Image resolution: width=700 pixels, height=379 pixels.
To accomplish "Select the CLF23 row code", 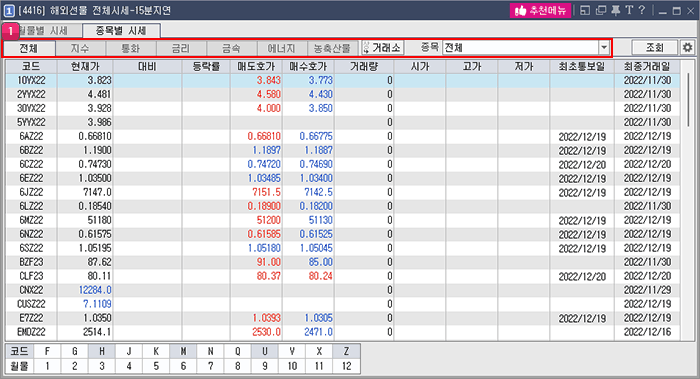I will 31,276.
